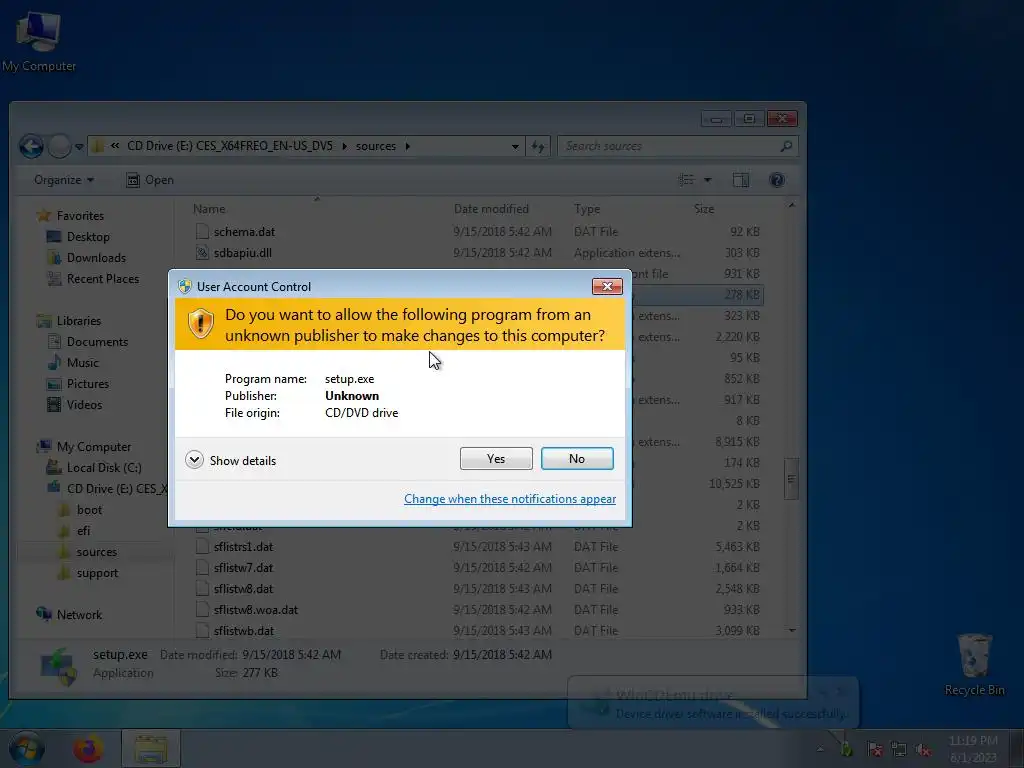
Task: Click the volume icon in system tray
Action: 922,750
